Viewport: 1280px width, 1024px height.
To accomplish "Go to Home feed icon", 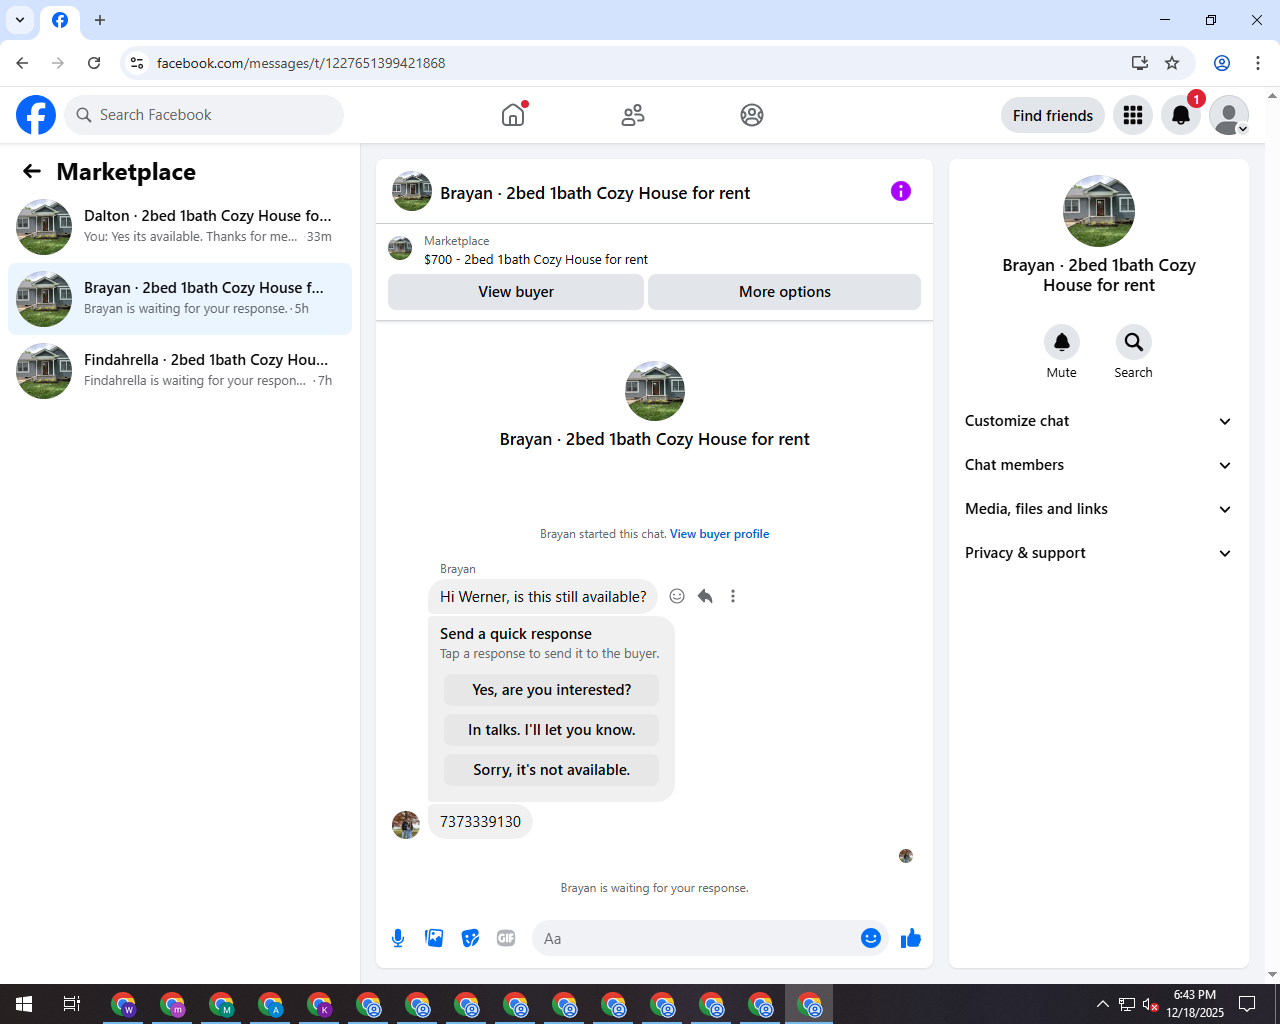I will tap(513, 115).
